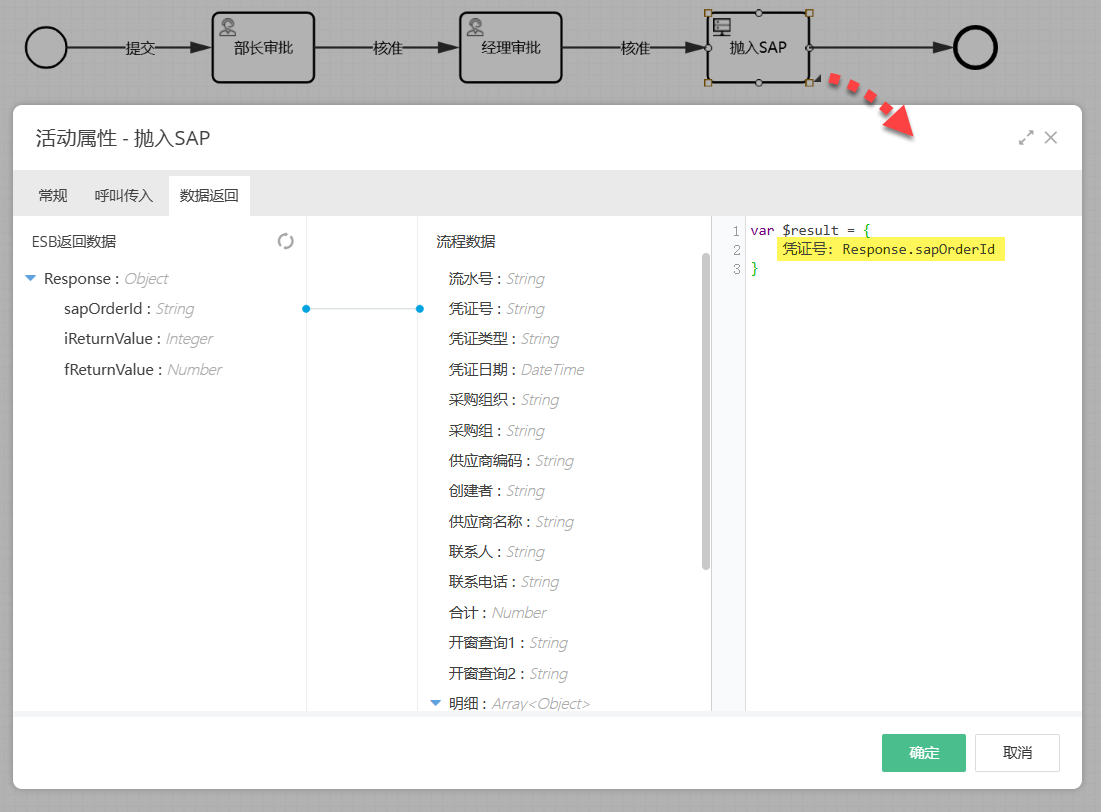
Task: Select the 经理审批 user task node
Action: pos(510,48)
